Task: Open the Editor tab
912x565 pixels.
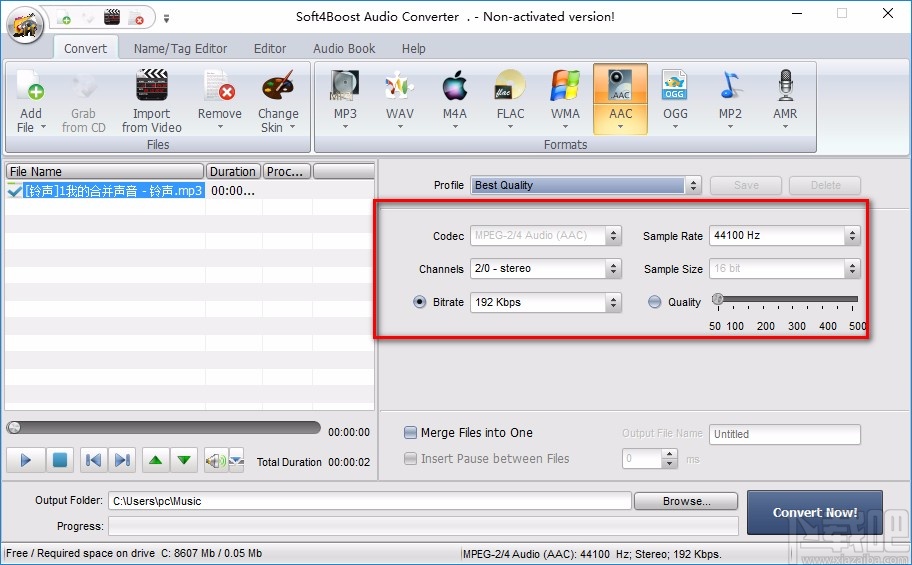Action: pos(270,48)
